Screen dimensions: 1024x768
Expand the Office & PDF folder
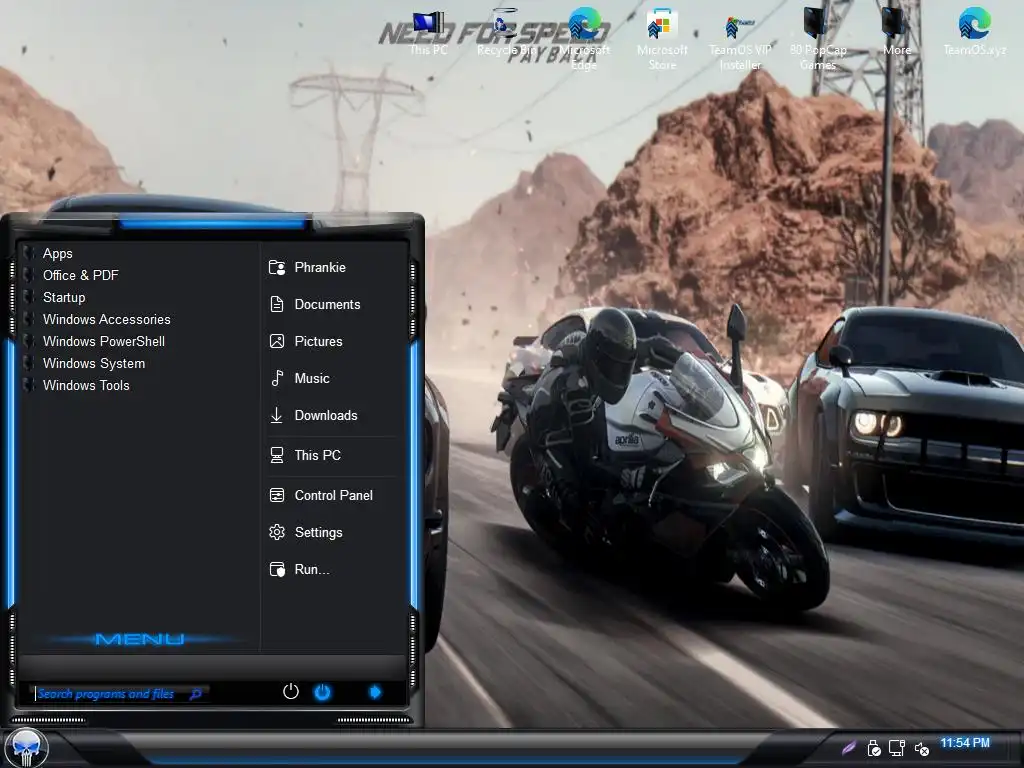pos(80,276)
